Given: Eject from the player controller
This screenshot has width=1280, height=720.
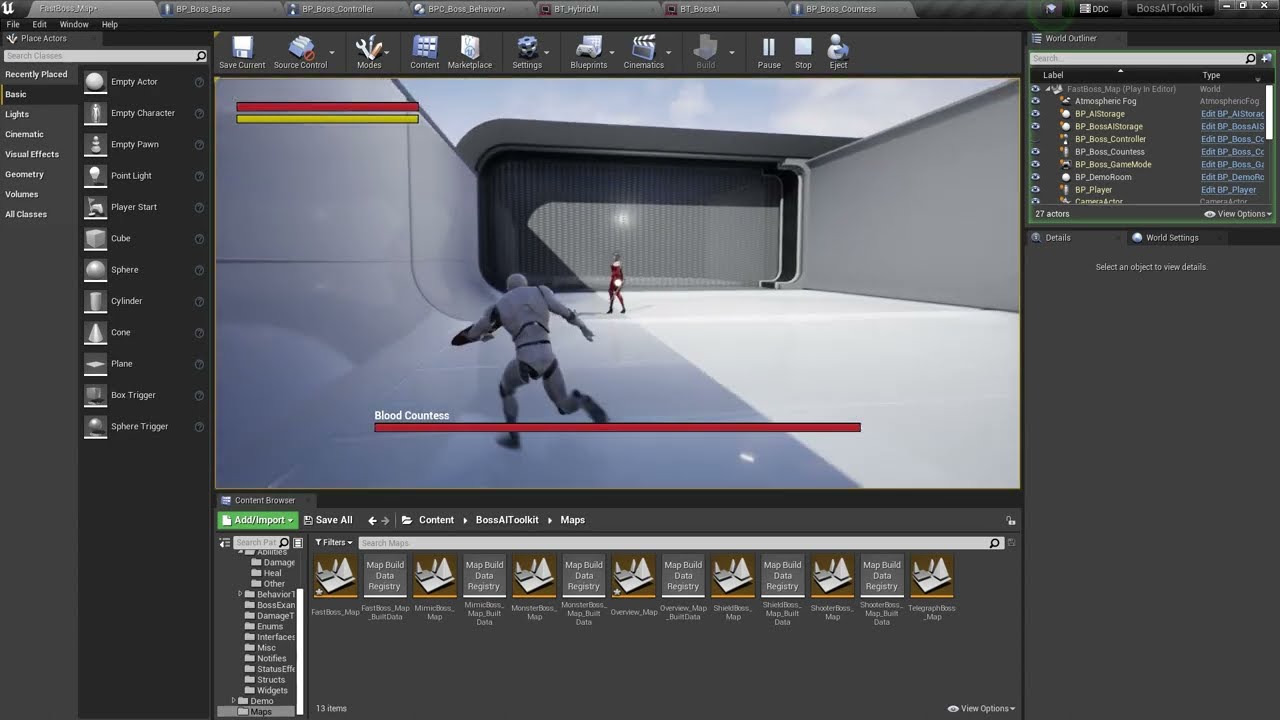Looking at the screenshot, I should 838,52.
